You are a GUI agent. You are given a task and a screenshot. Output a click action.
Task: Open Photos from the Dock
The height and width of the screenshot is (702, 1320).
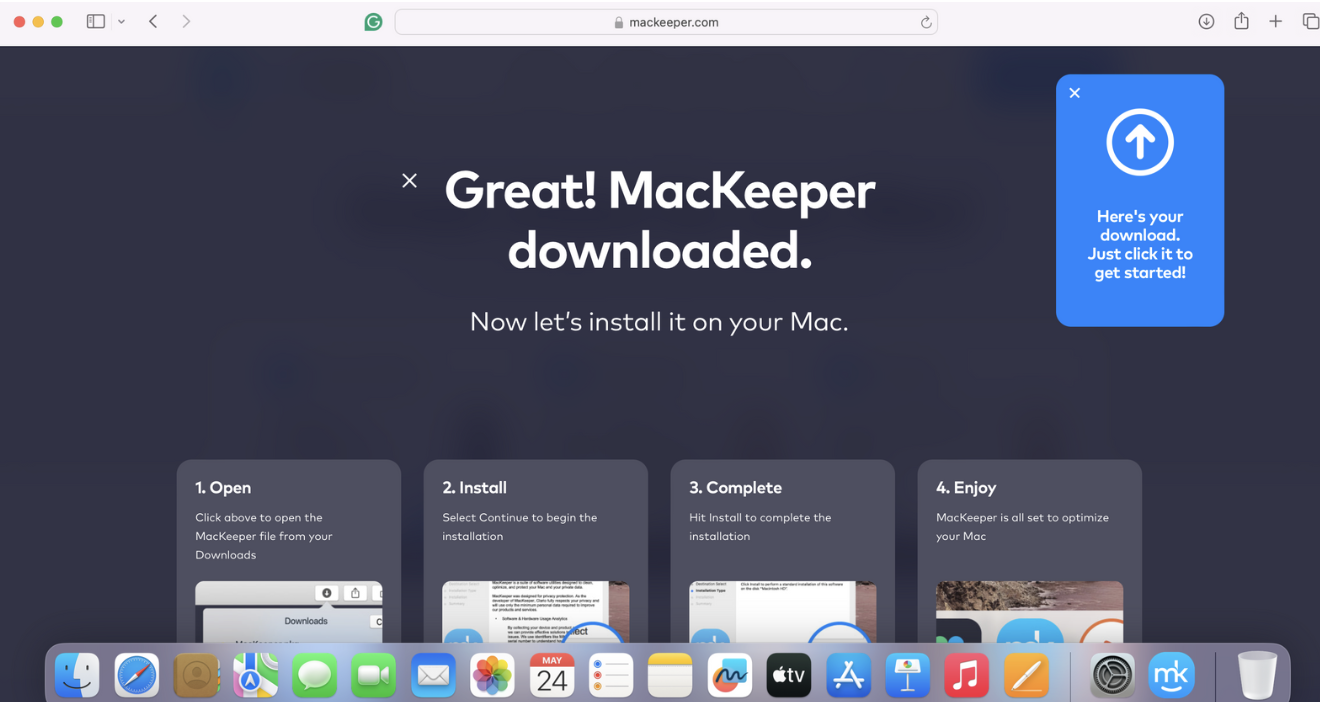point(492,675)
